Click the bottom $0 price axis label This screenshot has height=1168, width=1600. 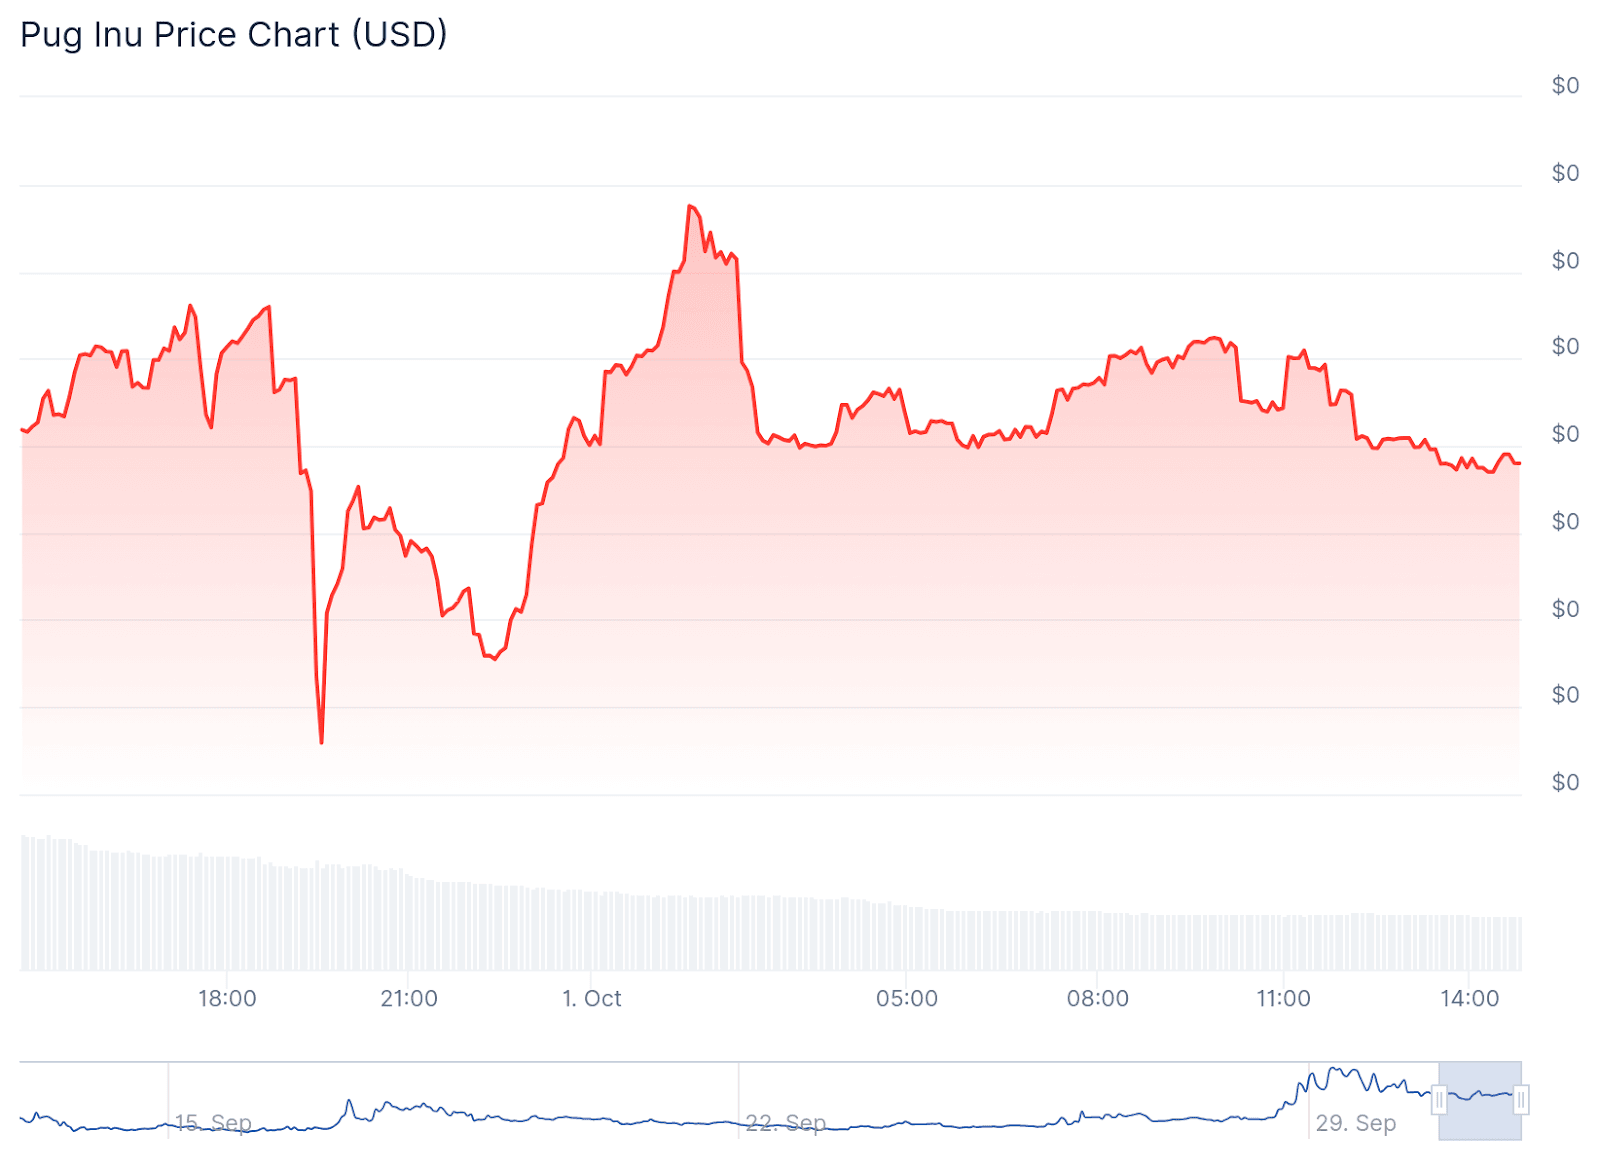[1565, 782]
